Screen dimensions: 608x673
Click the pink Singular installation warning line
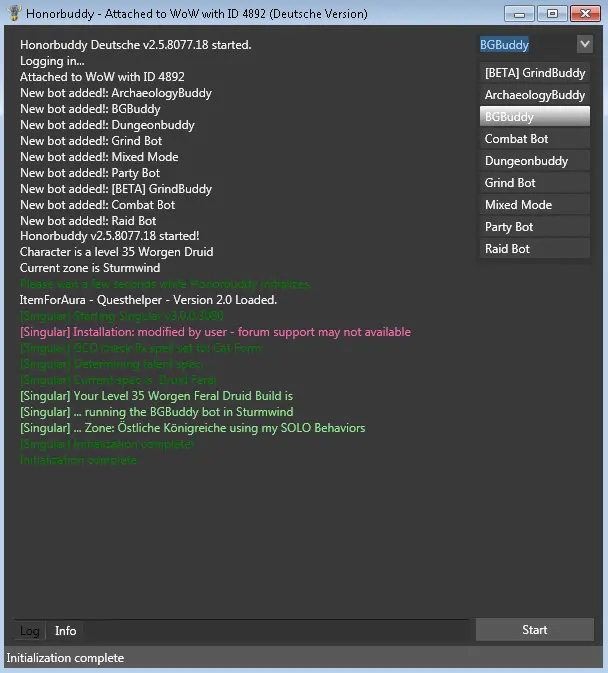point(215,332)
